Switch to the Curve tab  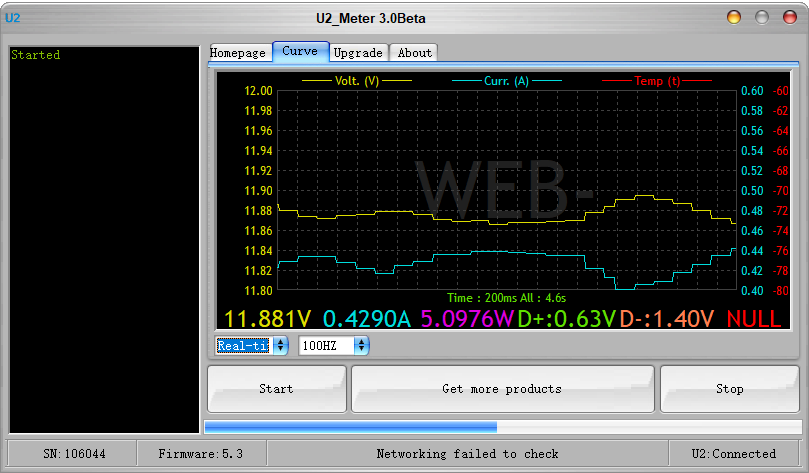click(x=300, y=52)
